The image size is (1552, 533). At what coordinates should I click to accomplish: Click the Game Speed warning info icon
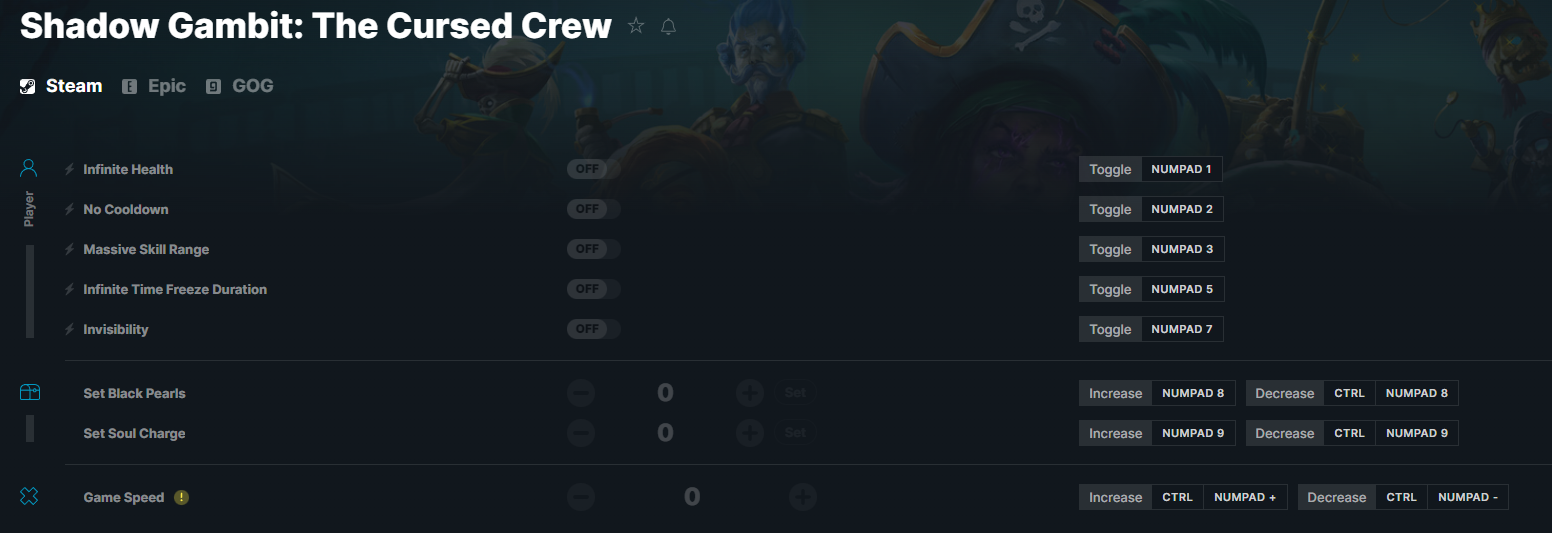point(181,497)
